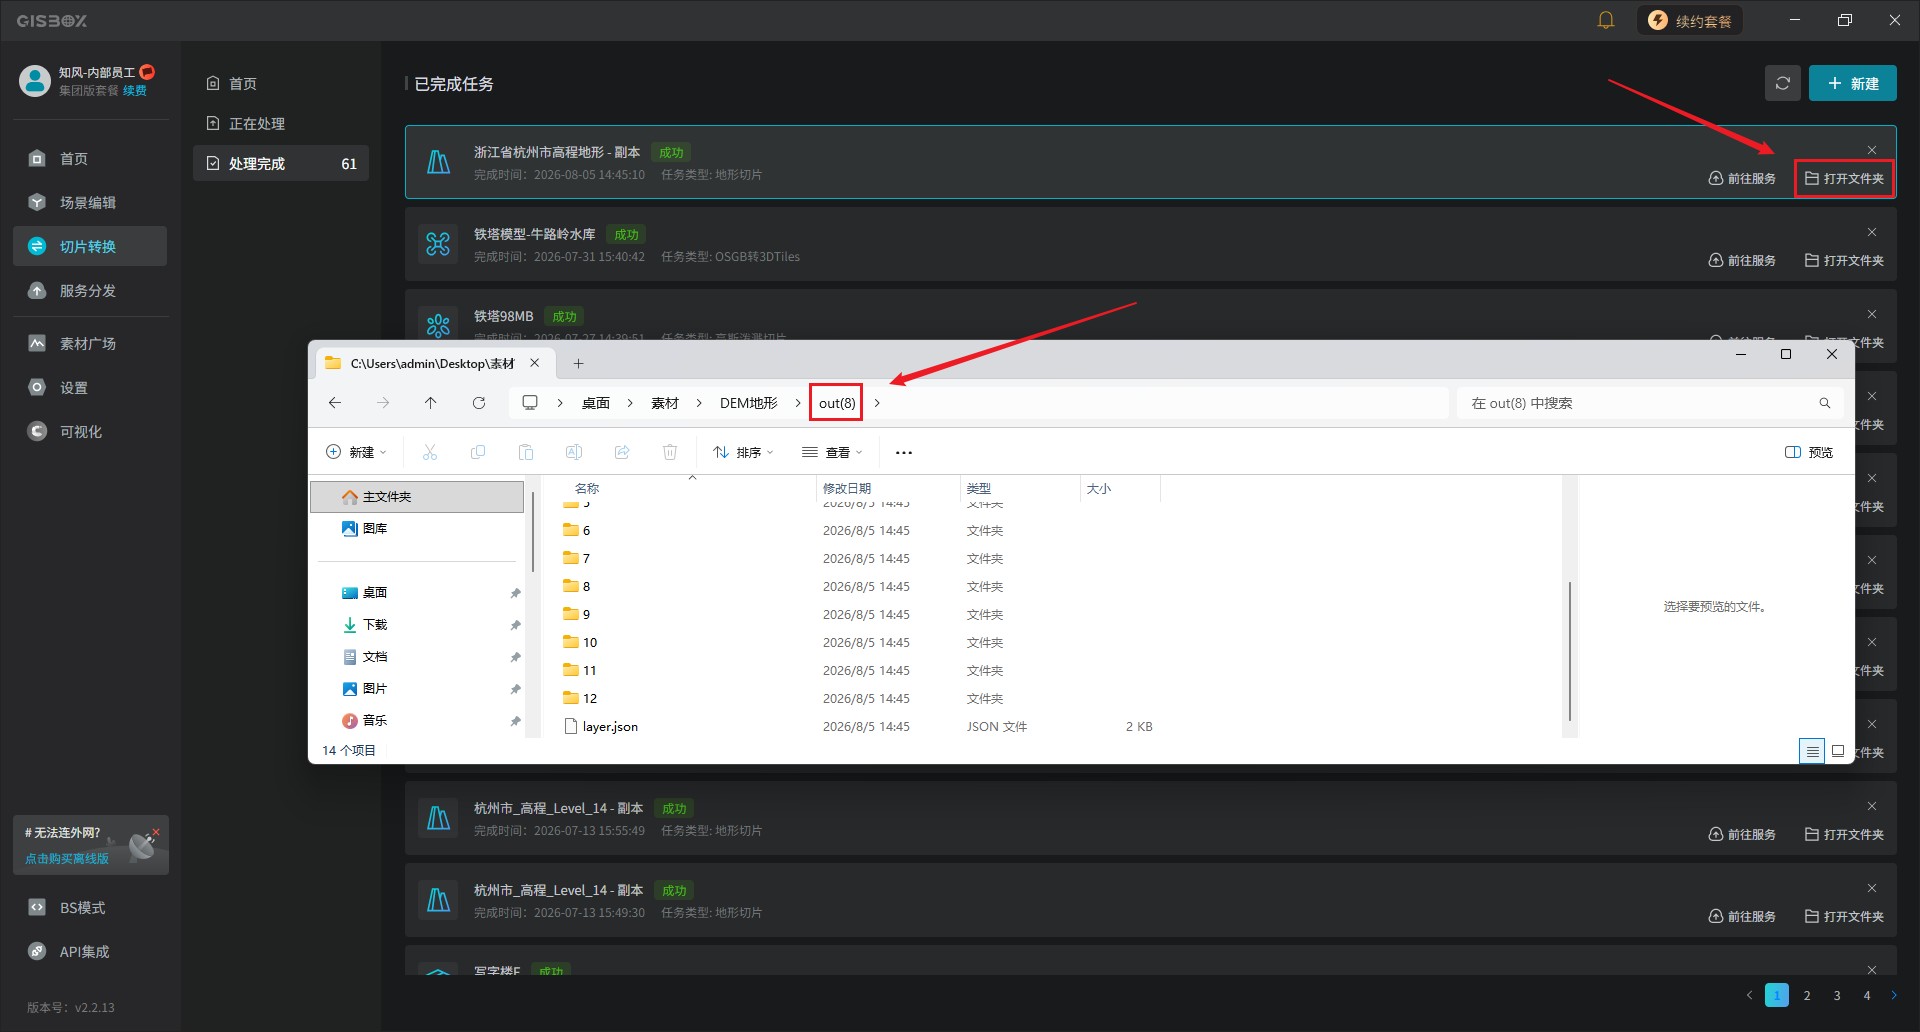Screen dimensions: 1920x1032
Task: Expand the chevron after DEM地形 breadcrumb
Action: (x=798, y=403)
